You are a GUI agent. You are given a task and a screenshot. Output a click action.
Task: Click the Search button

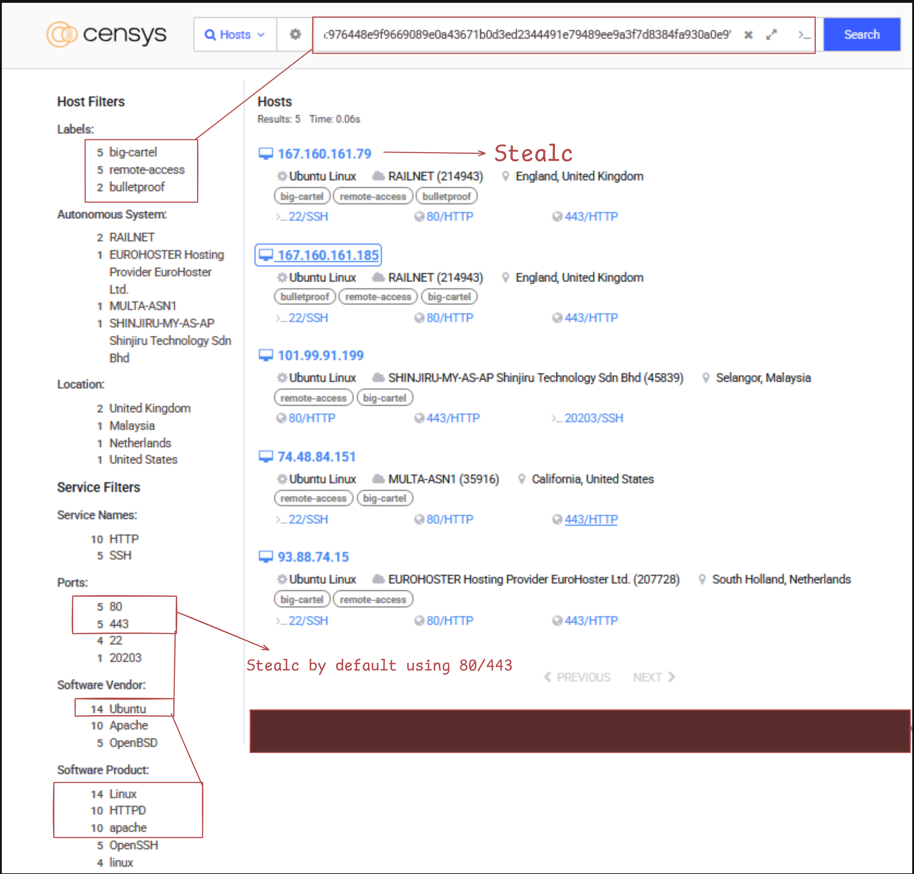pyautogui.click(x=862, y=34)
